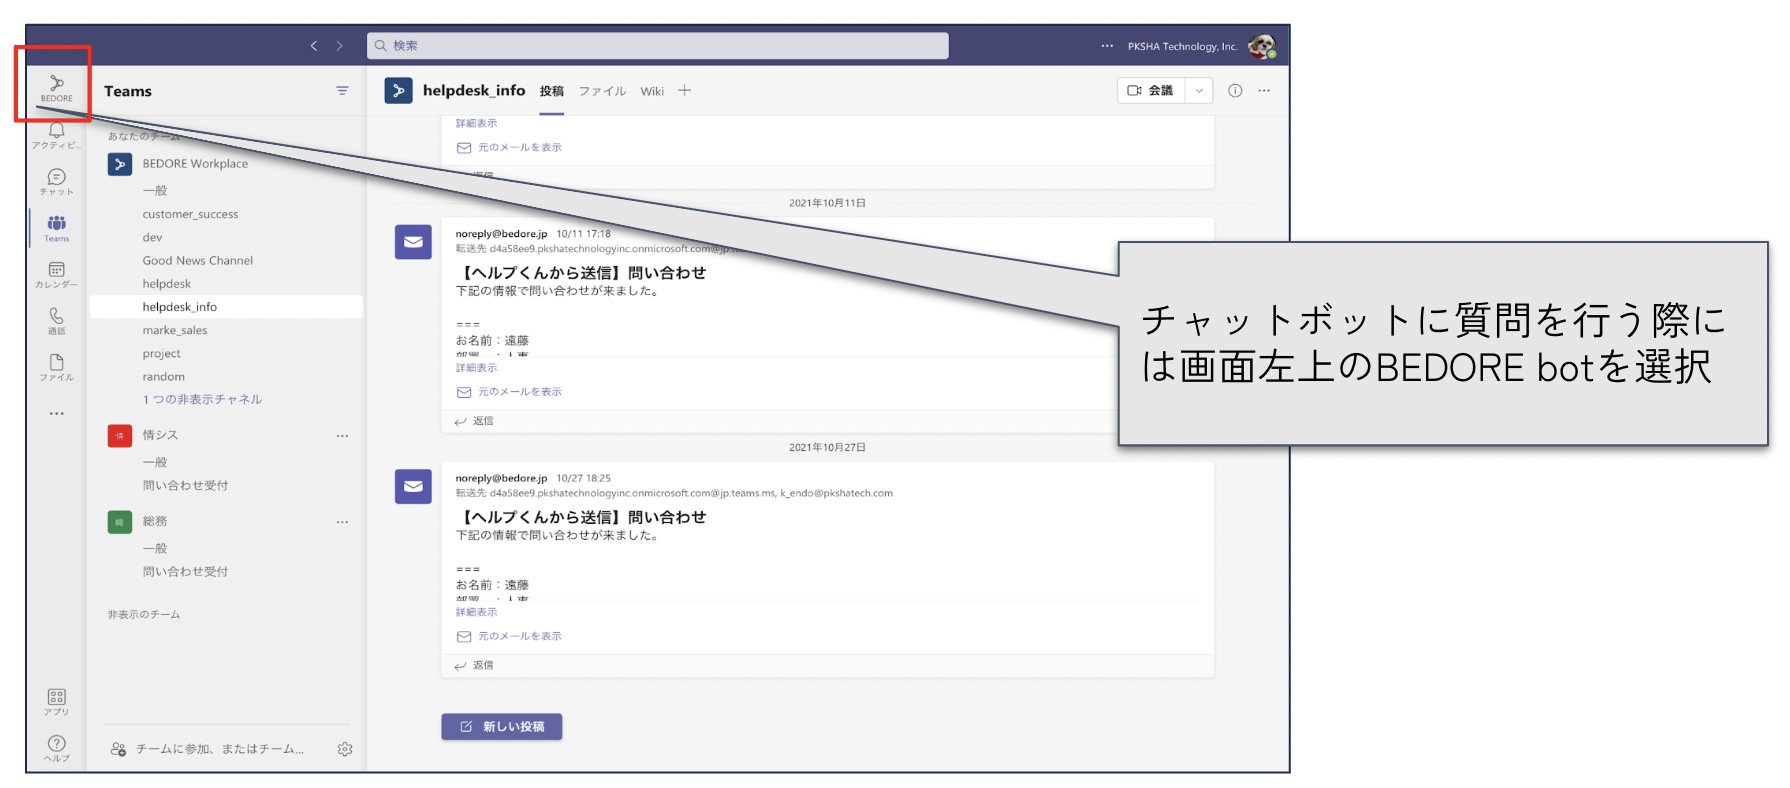Go forward with the navigation arrow

pos(340,46)
